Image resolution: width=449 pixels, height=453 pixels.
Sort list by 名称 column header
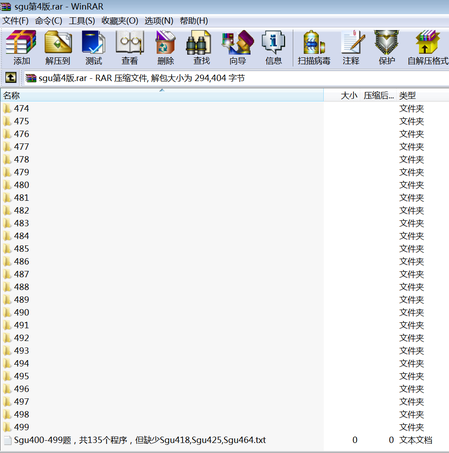(x=162, y=96)
